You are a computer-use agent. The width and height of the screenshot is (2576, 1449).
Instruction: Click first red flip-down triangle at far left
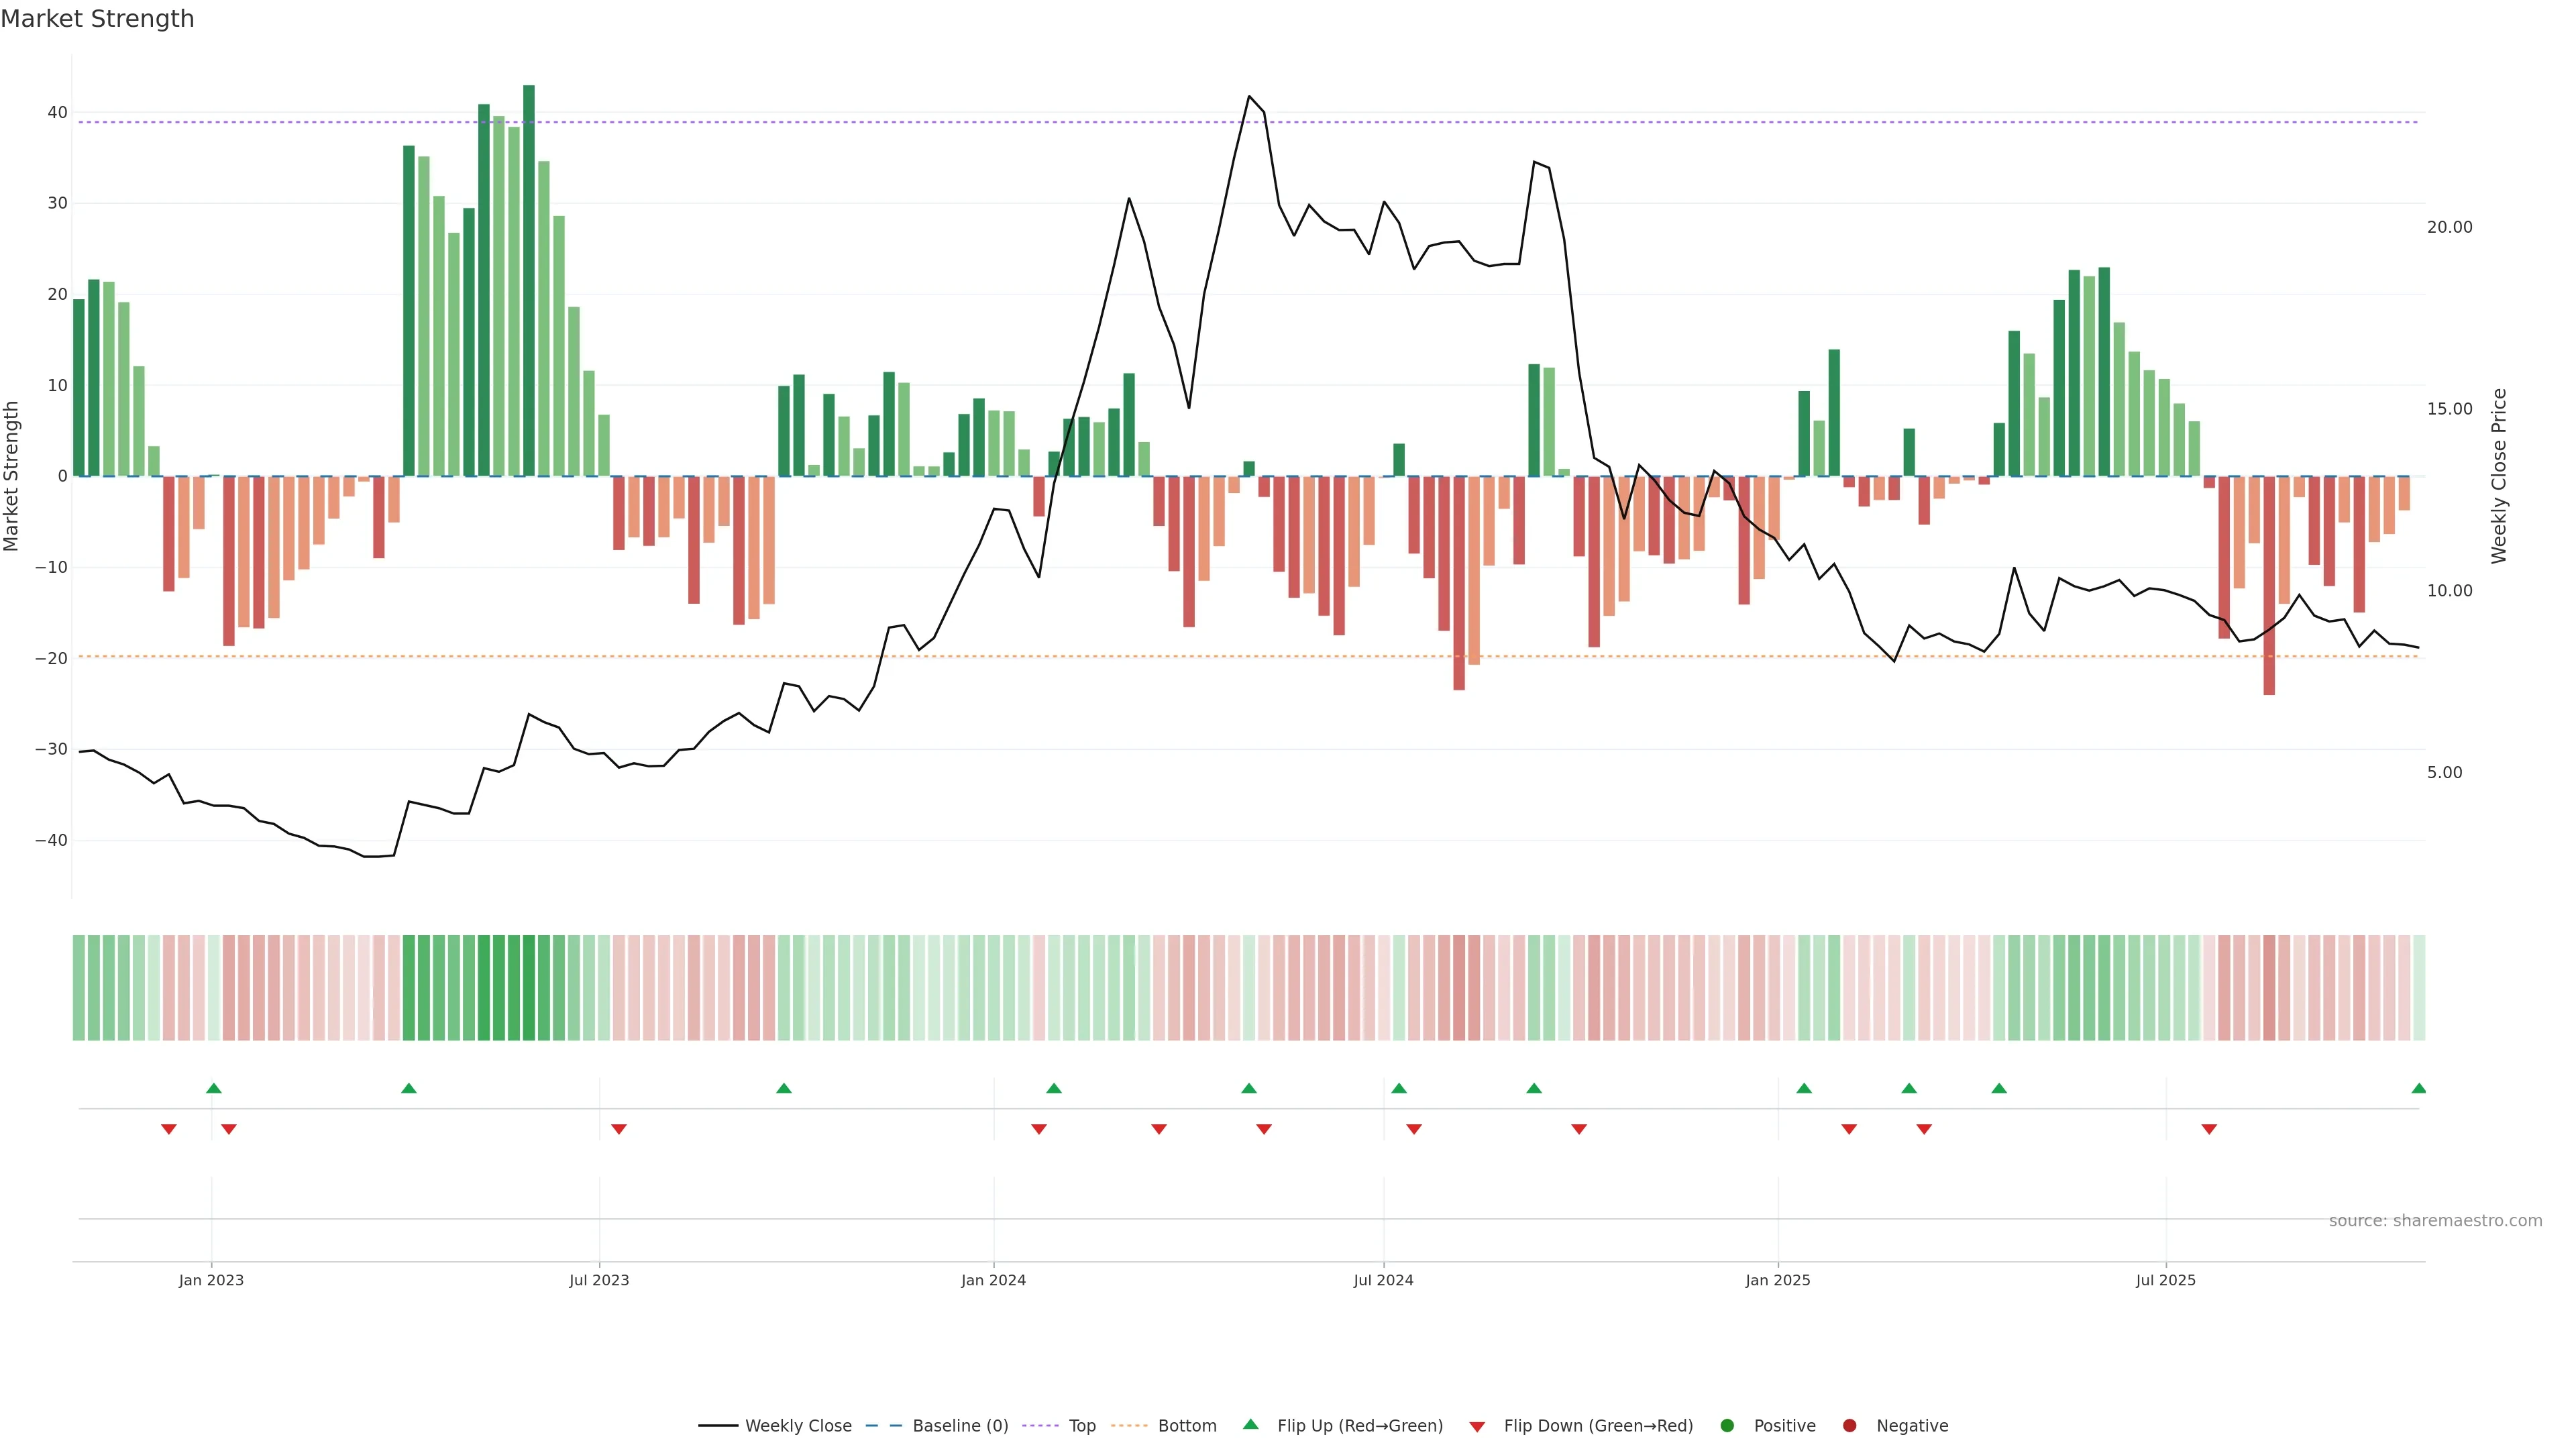tap(168, 1129)
